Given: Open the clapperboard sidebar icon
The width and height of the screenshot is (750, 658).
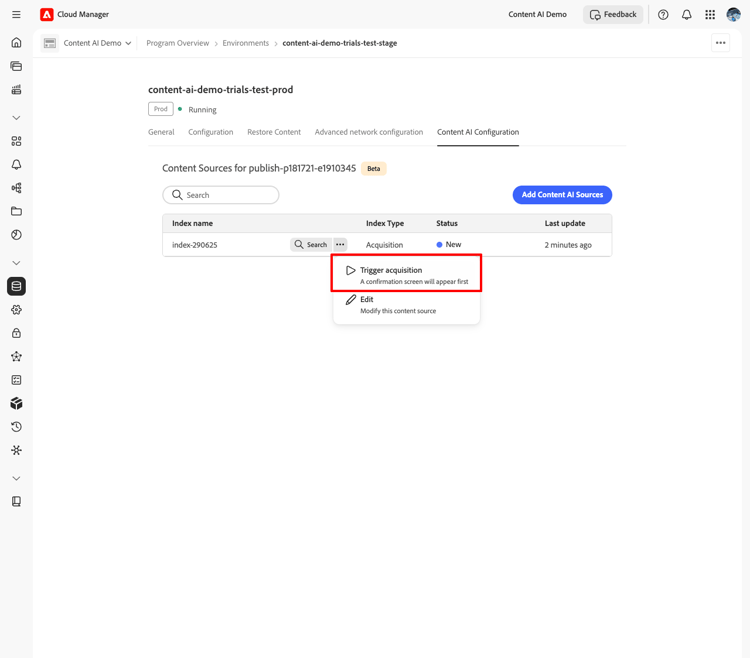Looking at the screenshot, I should (16, 89).
